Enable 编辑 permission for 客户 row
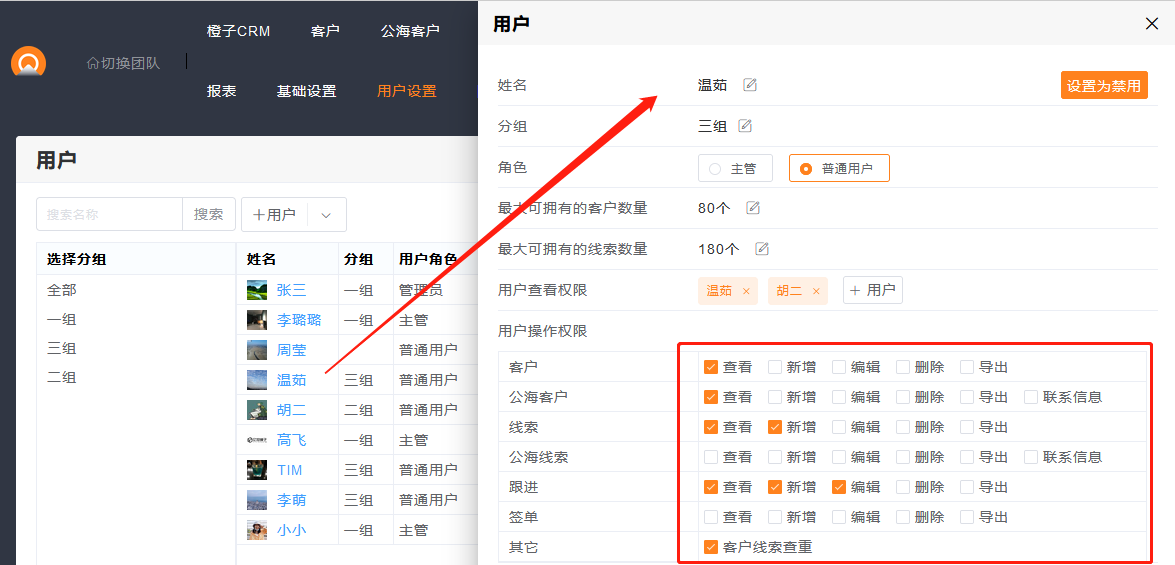 [839, 367]
